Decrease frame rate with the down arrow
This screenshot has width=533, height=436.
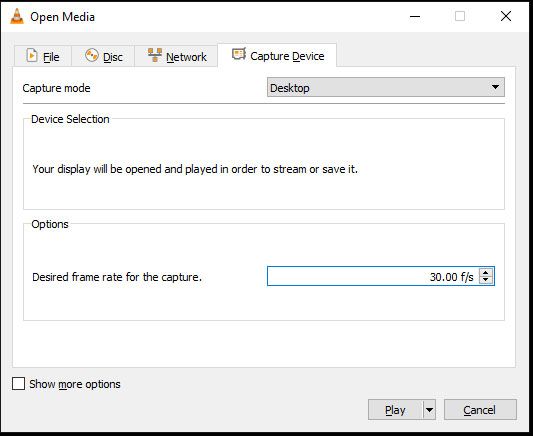tap(486, 280)
